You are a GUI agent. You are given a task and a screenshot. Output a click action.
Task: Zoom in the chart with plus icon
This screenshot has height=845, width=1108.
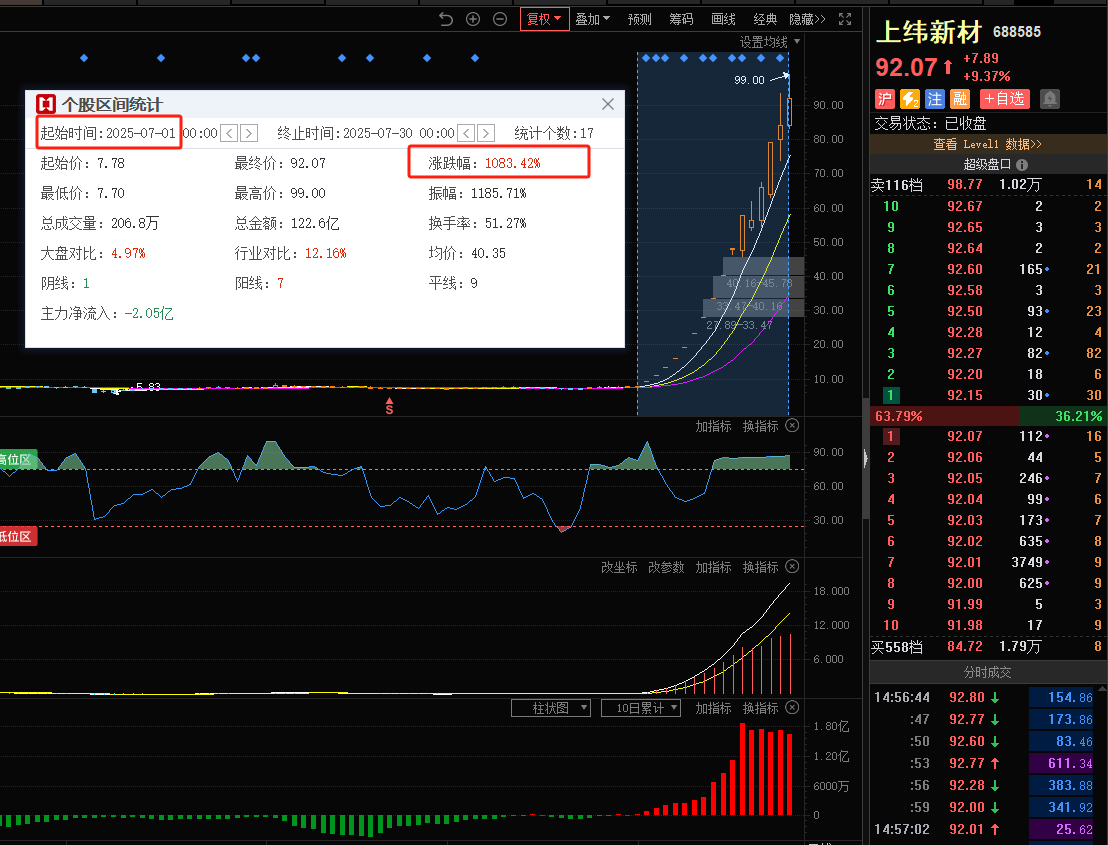coord(473,19)
